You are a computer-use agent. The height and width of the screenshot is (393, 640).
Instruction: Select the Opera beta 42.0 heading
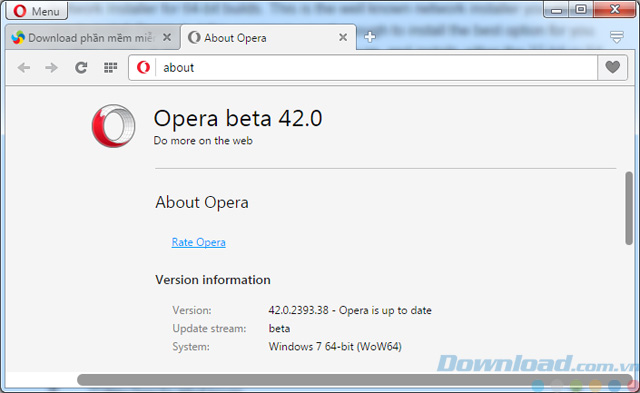pyautogui.click(x=238, y=119)
